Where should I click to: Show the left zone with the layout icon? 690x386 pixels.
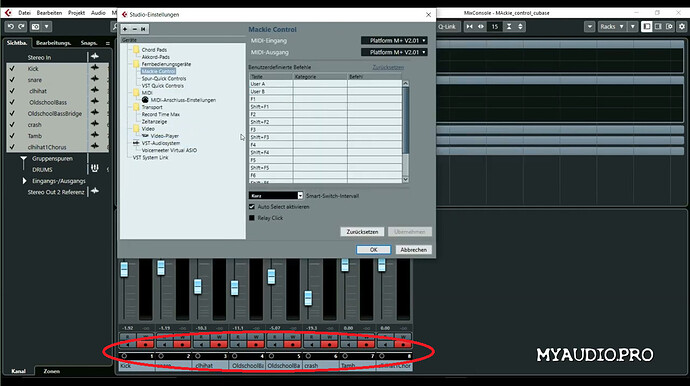(x=647, y=27)
